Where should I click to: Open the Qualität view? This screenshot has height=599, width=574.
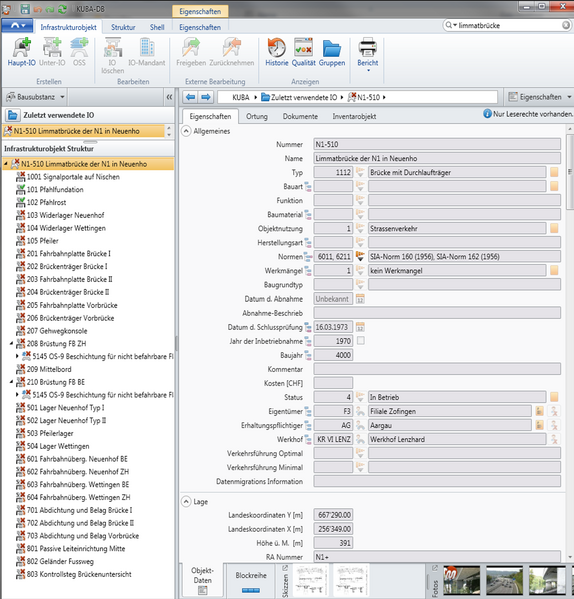(x=304, y=52)
